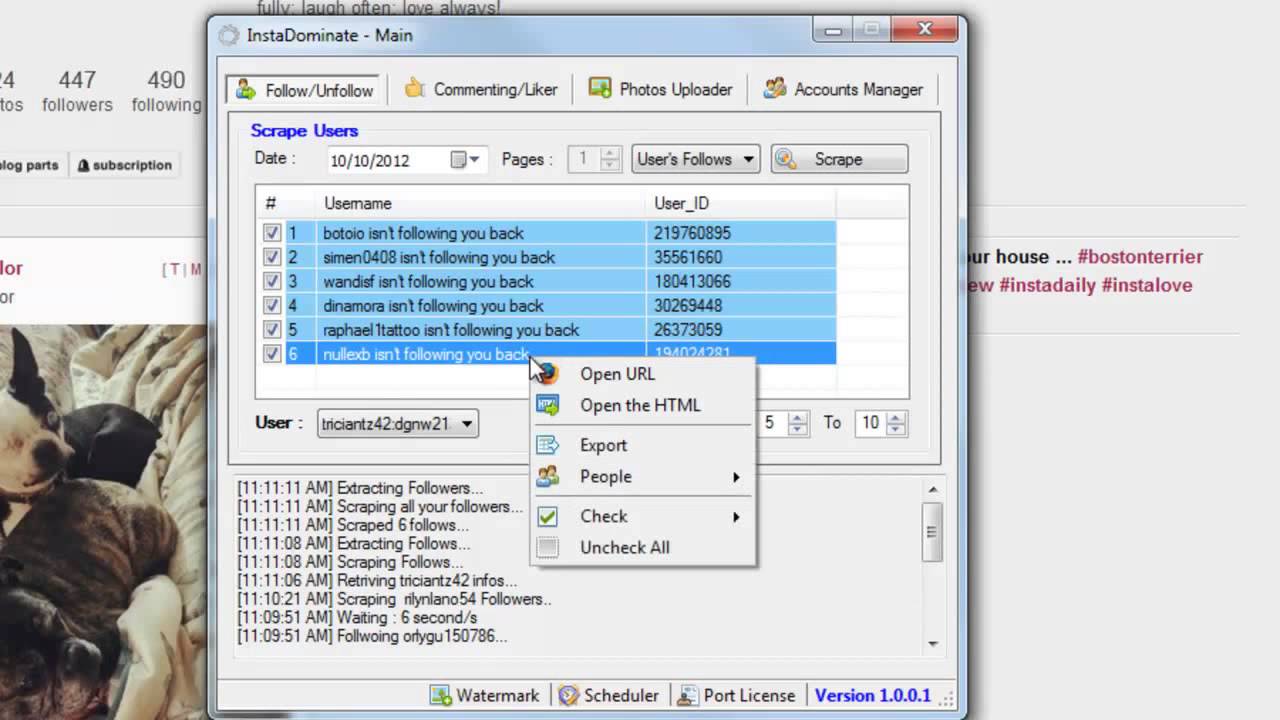1280x720 pixels.
Task: Click the Scheduler clock icon
Action: [568, 695]
